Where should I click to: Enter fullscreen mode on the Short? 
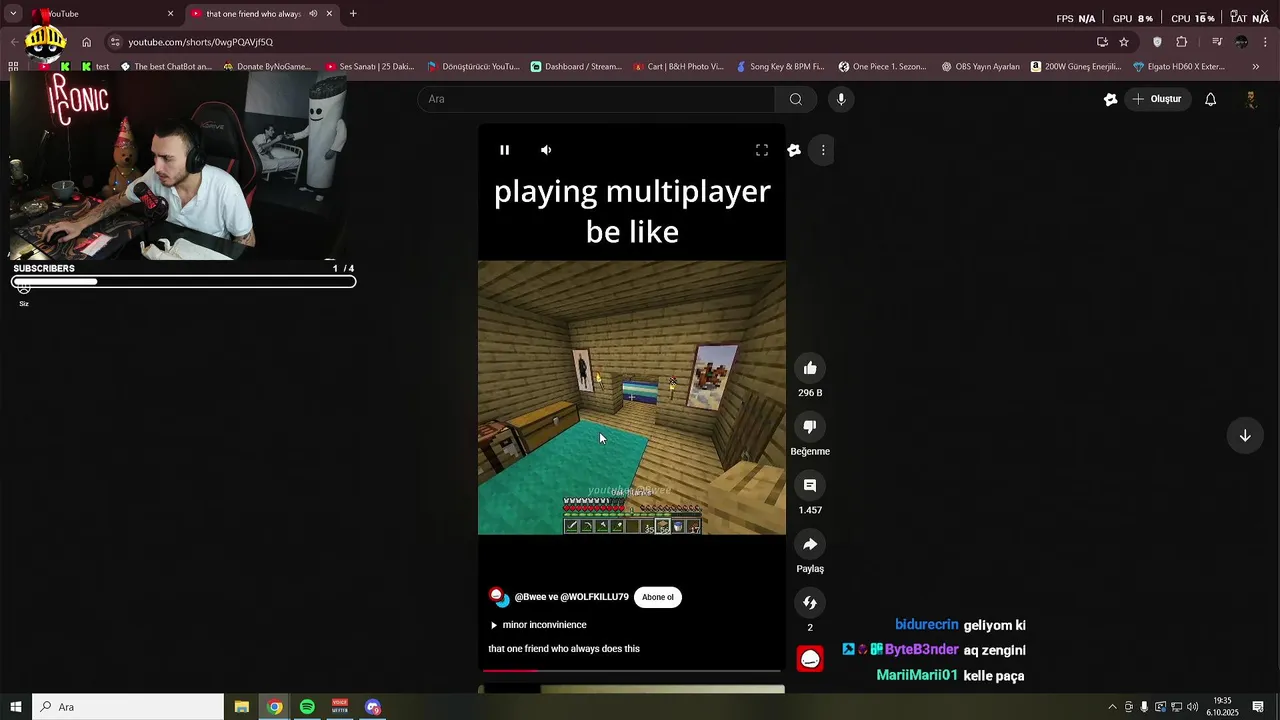coord(762,150)
